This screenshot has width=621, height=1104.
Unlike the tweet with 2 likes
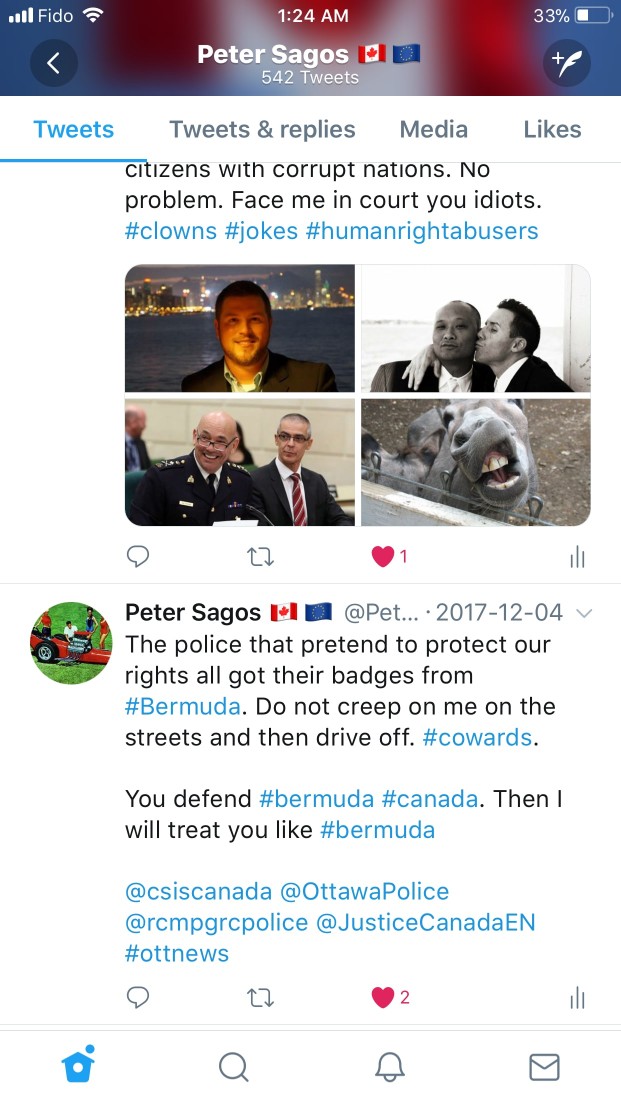[x=382, y=997]
